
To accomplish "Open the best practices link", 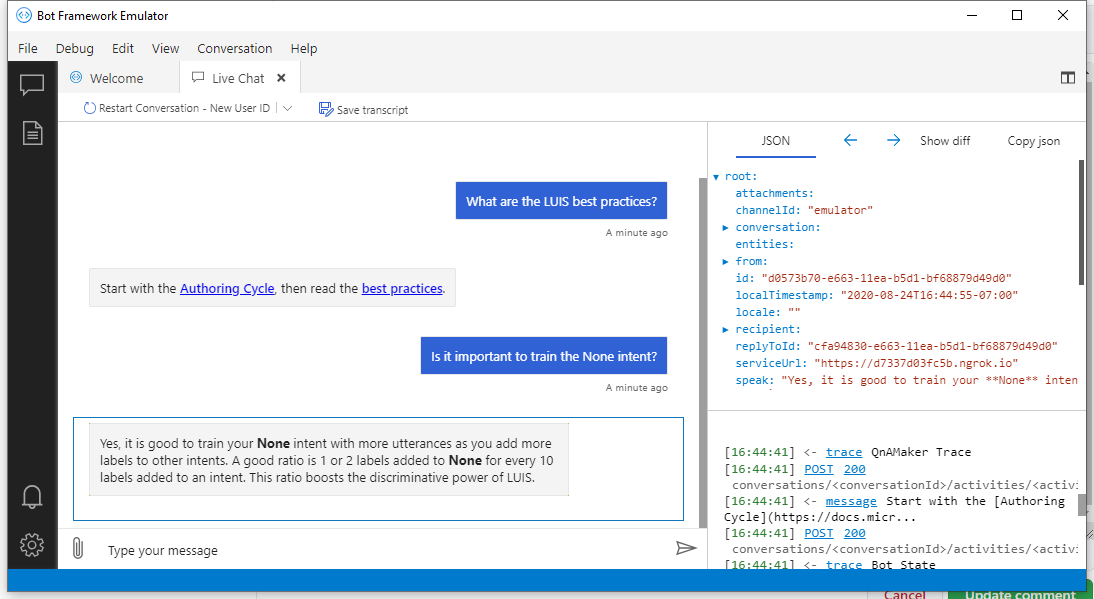I will pos(402,288).
